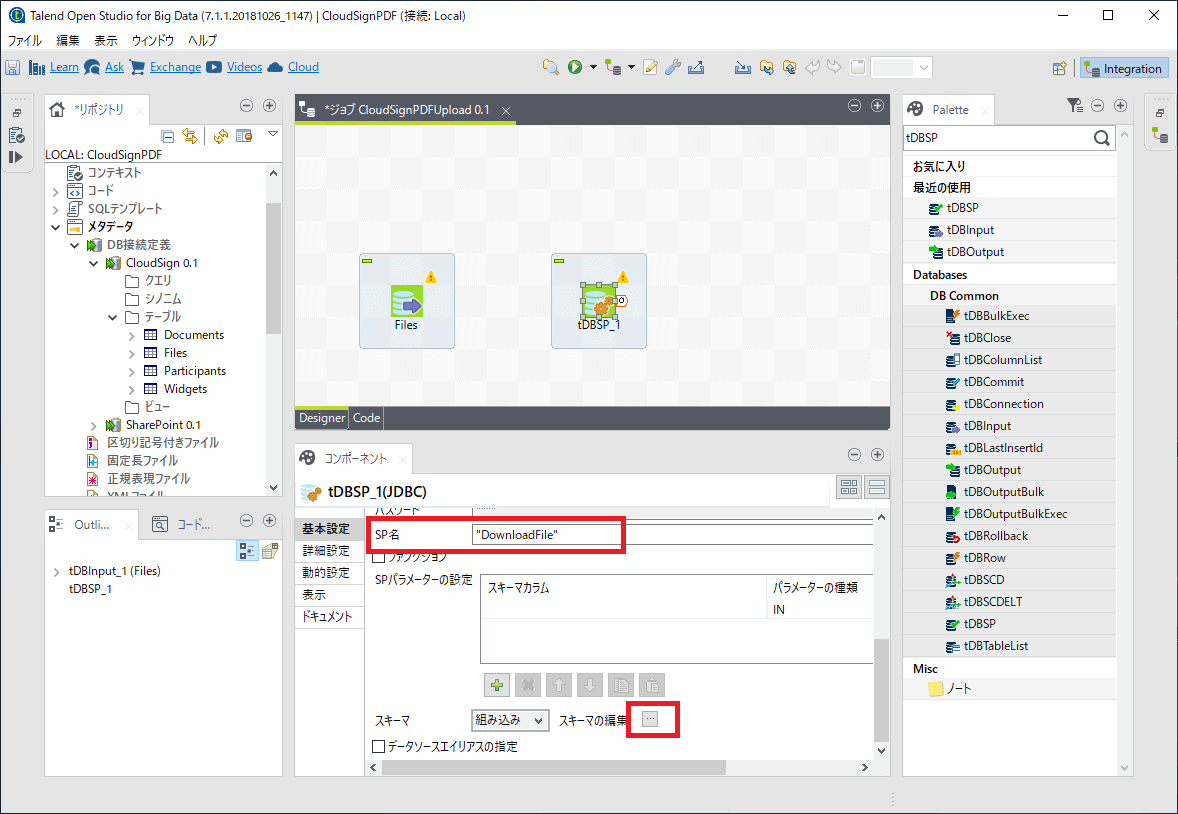This screenshot has height=814, width=1178.
Task: Select tDBBulkExec in palette
Action: coord(996,316)
